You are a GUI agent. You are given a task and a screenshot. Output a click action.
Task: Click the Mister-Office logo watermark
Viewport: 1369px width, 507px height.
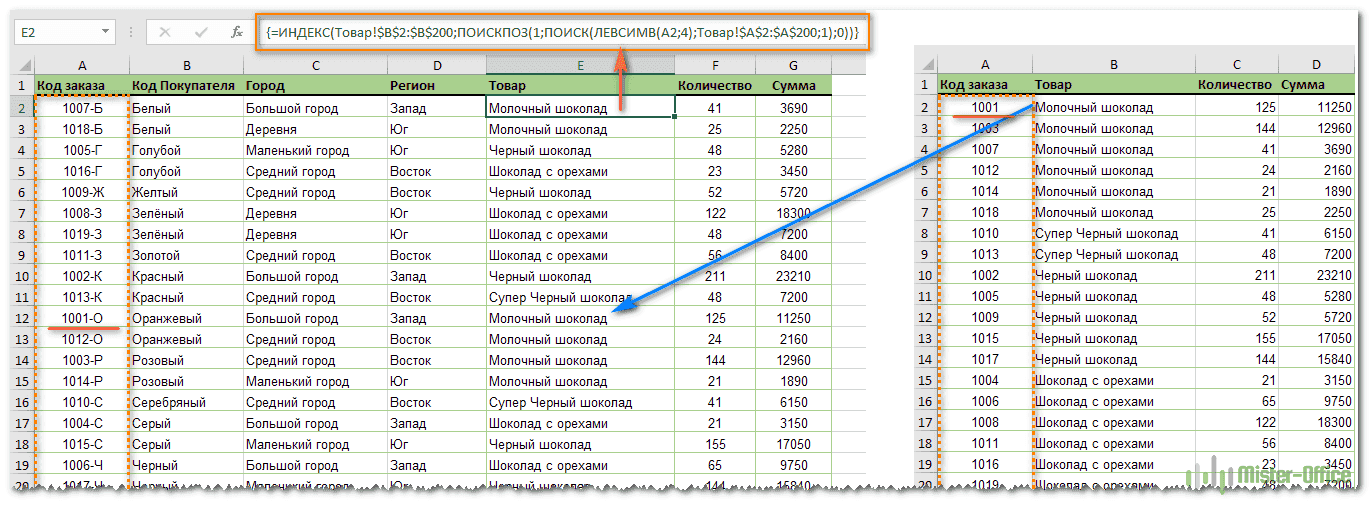point(1270,478)
